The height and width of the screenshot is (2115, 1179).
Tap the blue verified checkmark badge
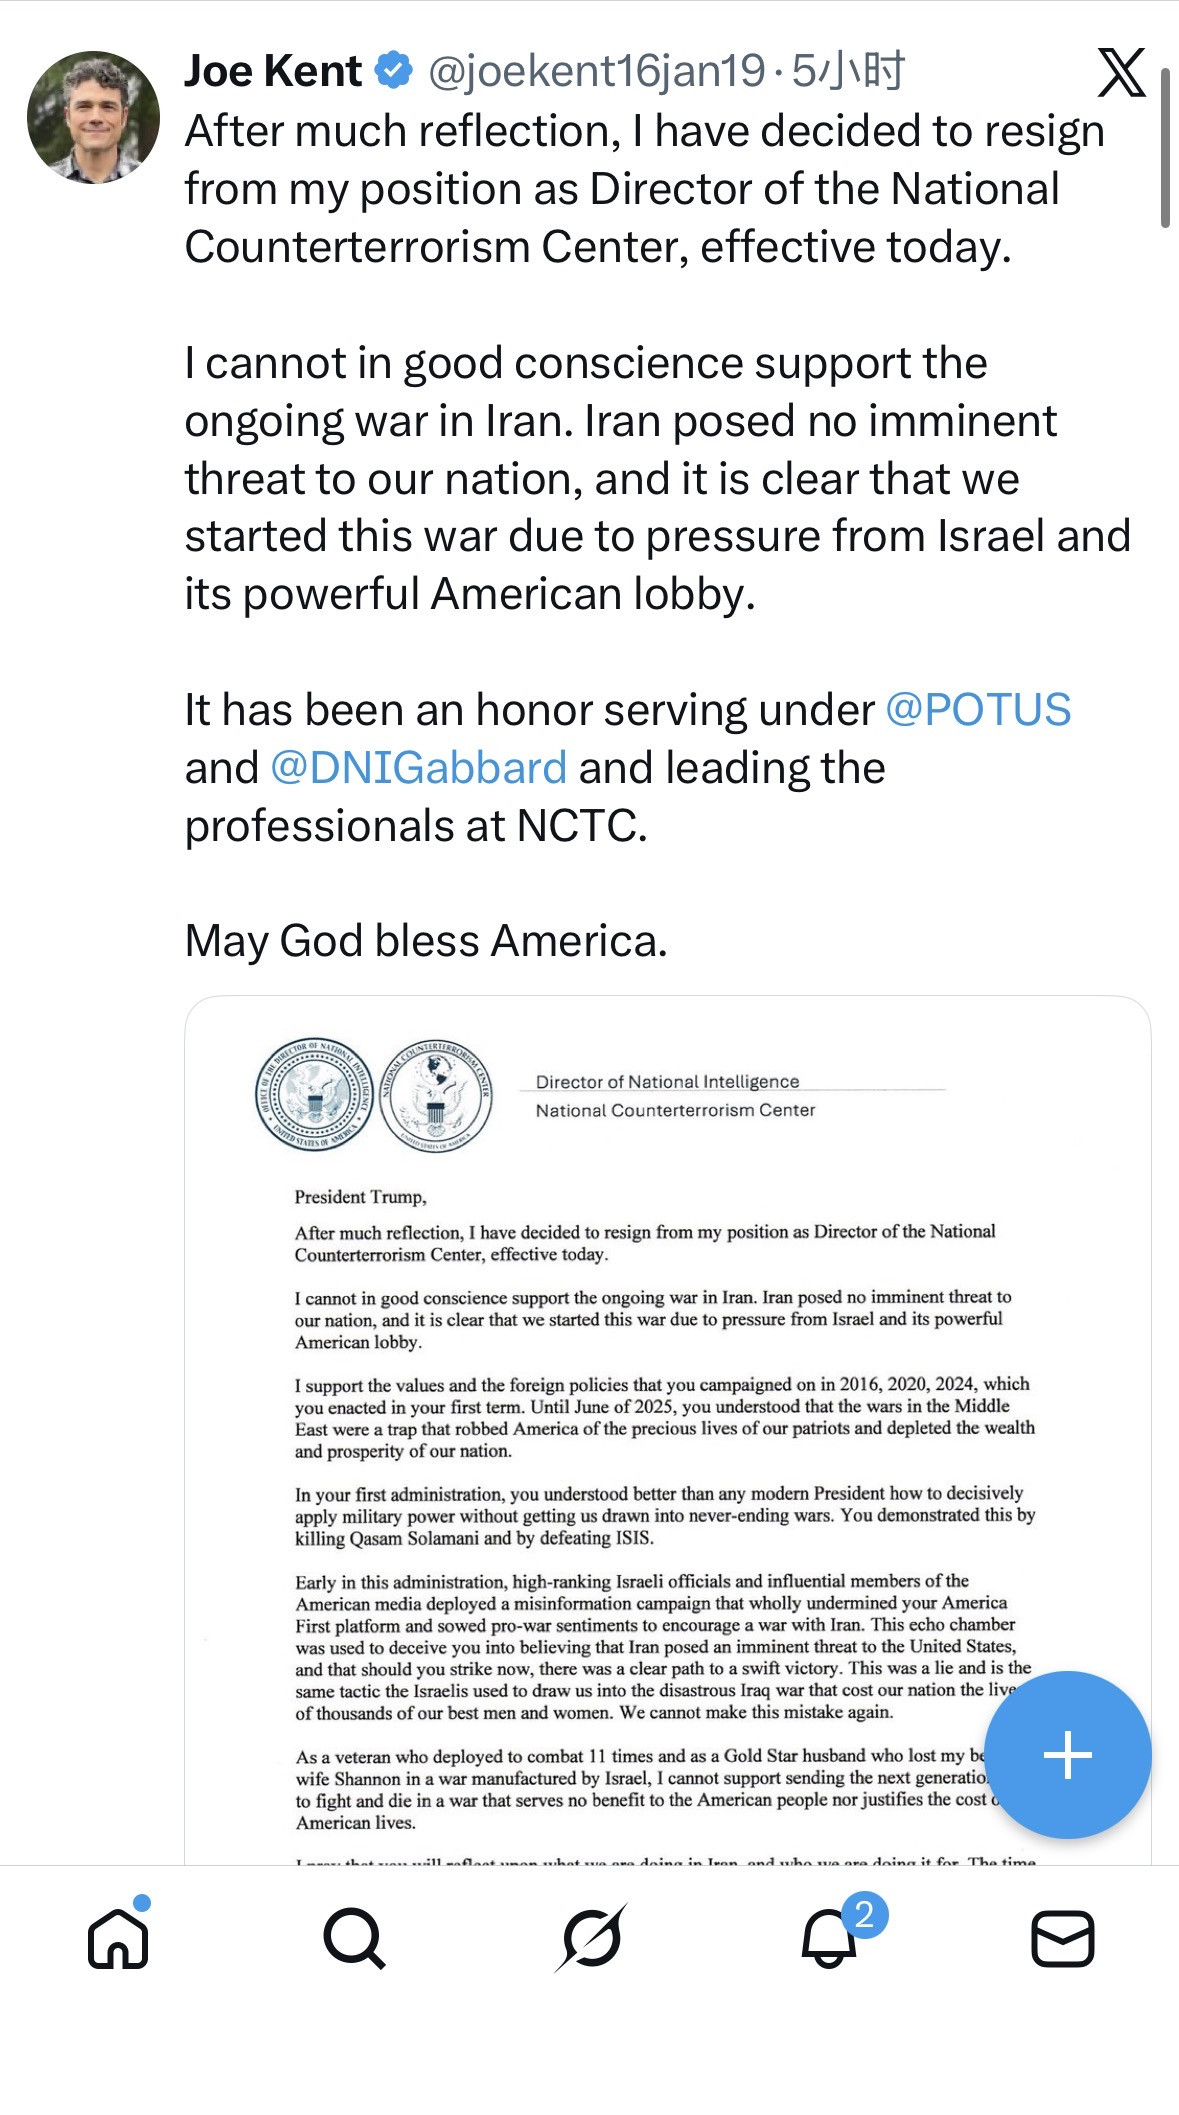click(393, 71)
